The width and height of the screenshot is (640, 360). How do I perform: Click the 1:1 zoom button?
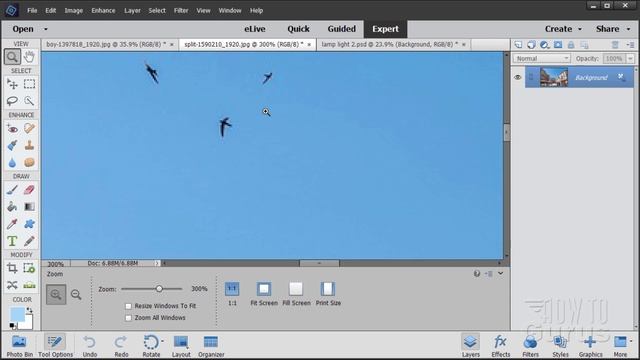(x=232, y=294)
